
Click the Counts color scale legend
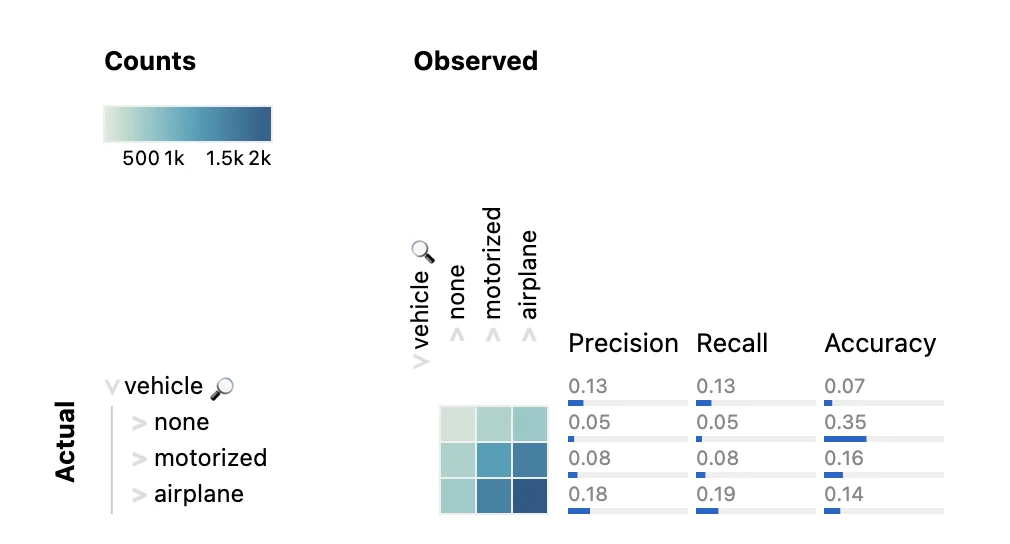(x=187, y=124)
